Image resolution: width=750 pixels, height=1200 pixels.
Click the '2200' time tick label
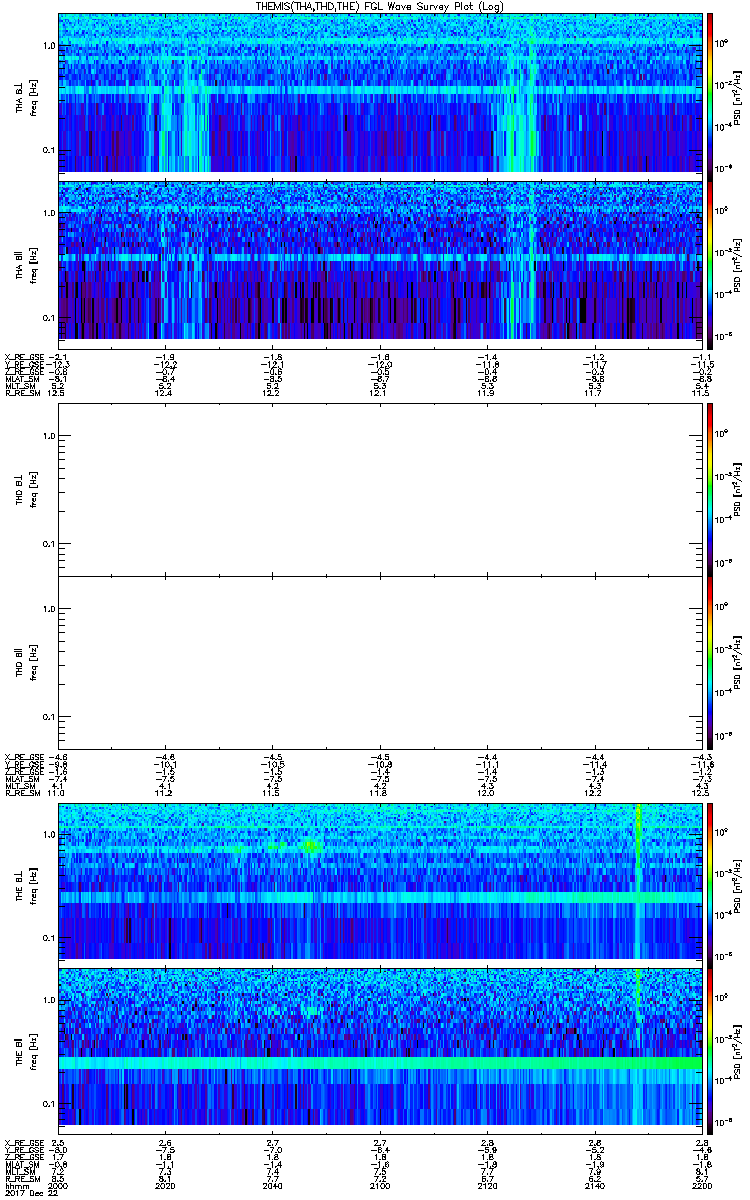pyautogui.click(x=702, y=1187)
